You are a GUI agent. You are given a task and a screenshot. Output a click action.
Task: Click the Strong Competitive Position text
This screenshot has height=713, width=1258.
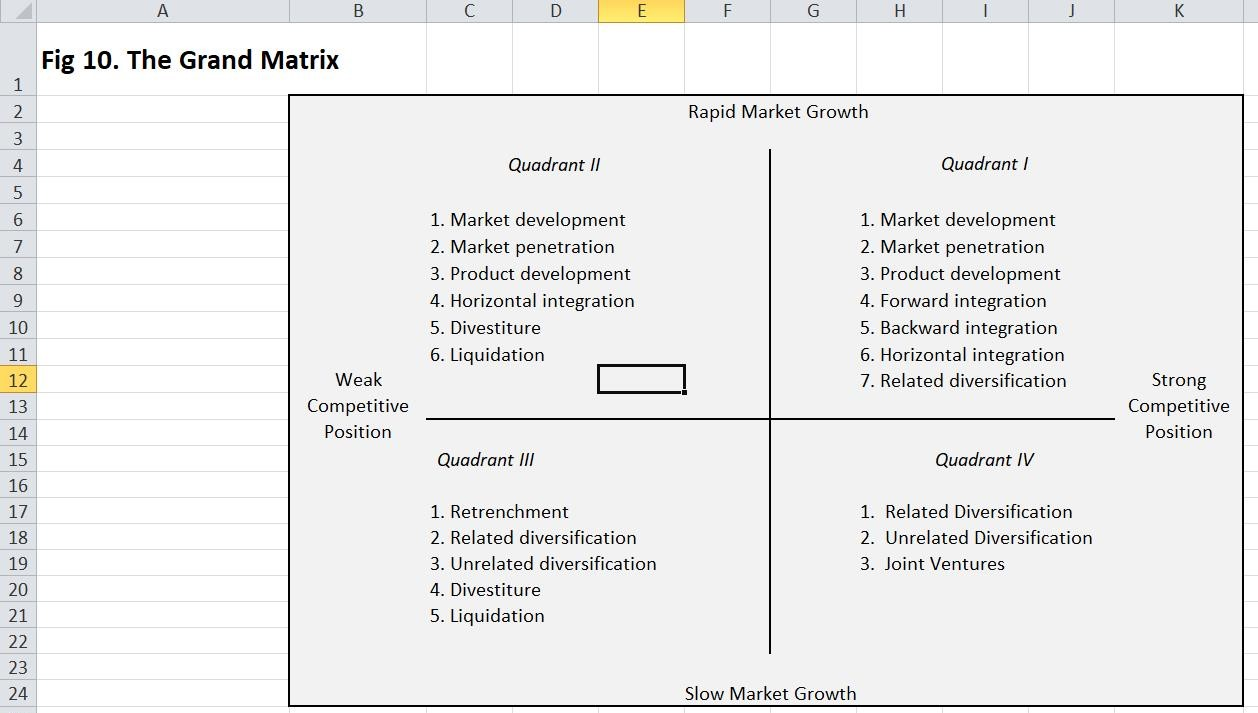click(x=1178, y=405)
